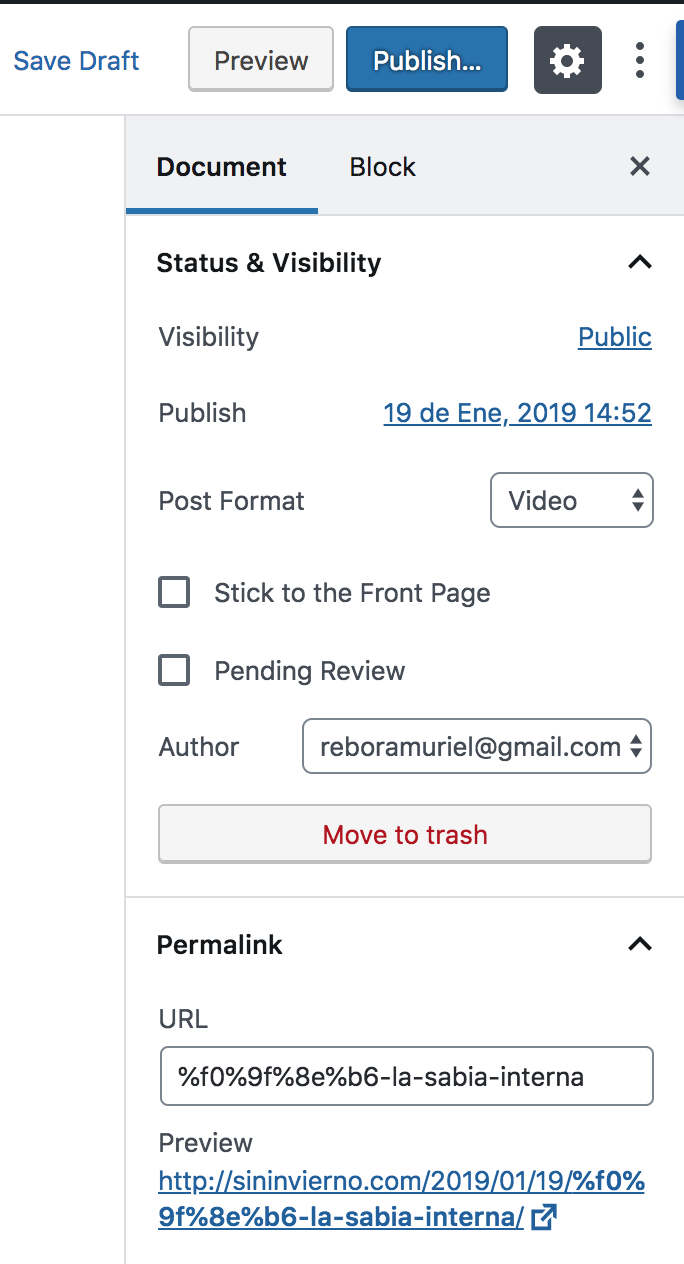This screenshot has height=1264, width=684.
Task: Click the Publish button
Action: 427,61
